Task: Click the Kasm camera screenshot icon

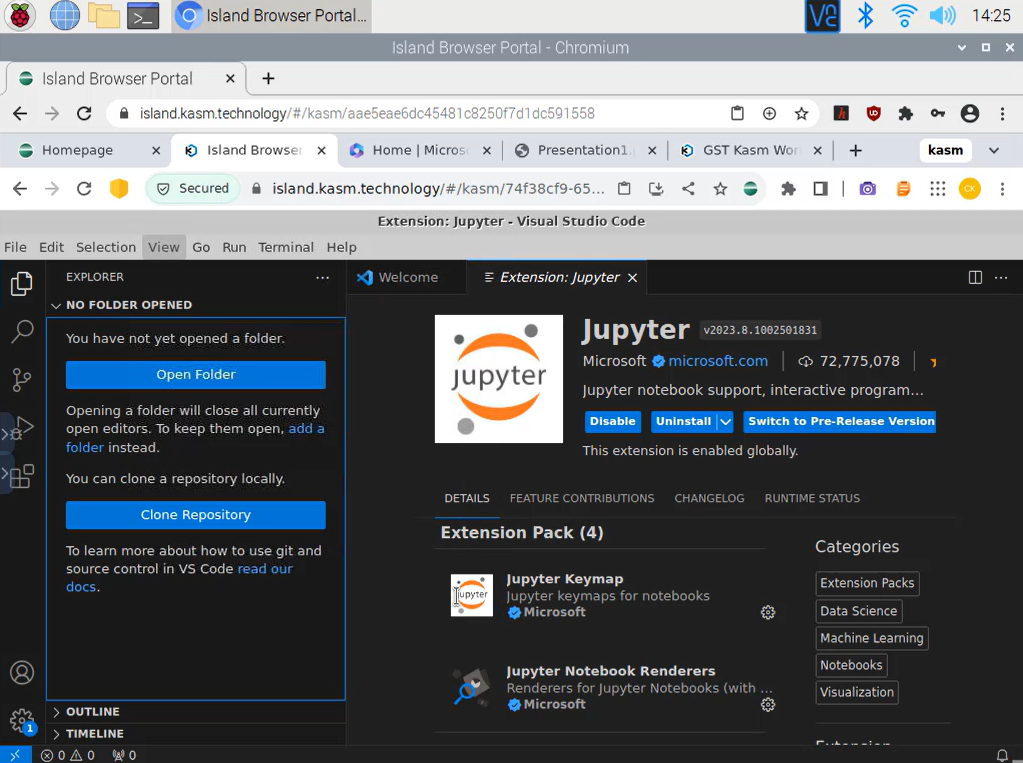Action: 868,189
